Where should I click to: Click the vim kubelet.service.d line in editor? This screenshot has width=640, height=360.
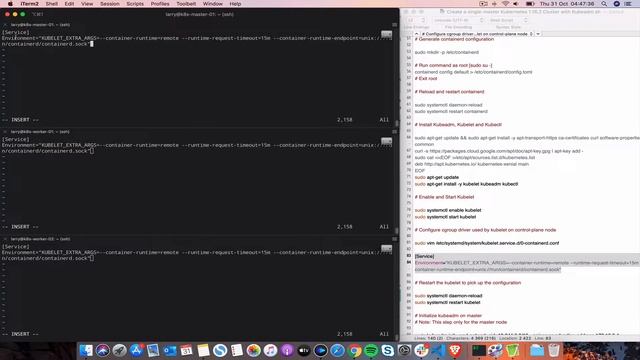[x=487, y=243]
